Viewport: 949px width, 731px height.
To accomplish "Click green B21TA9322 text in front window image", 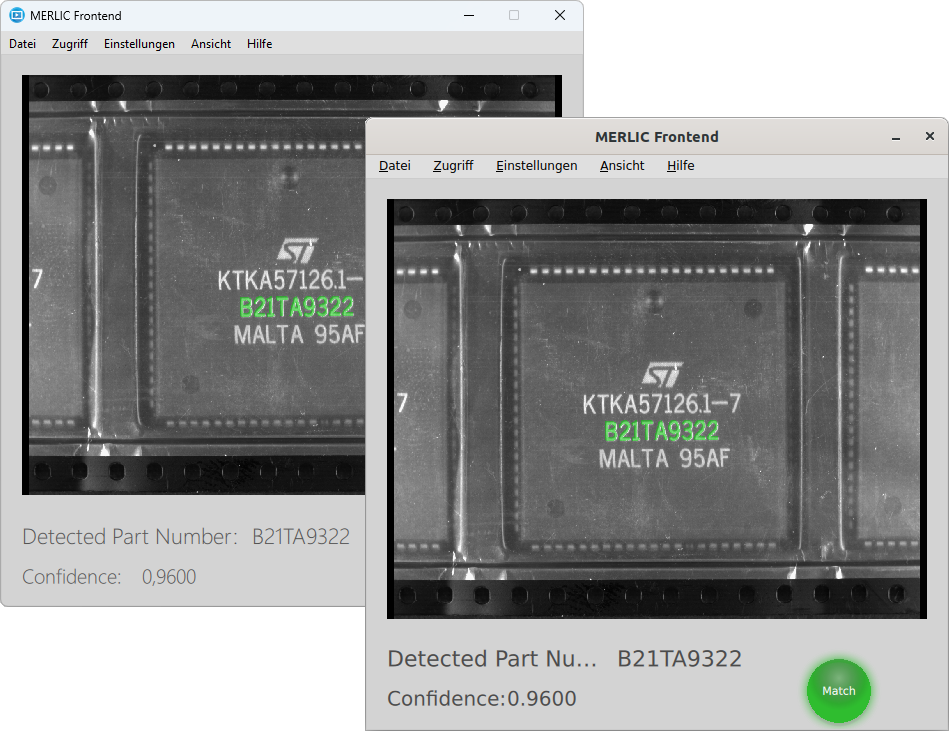I will click(661, 432).
